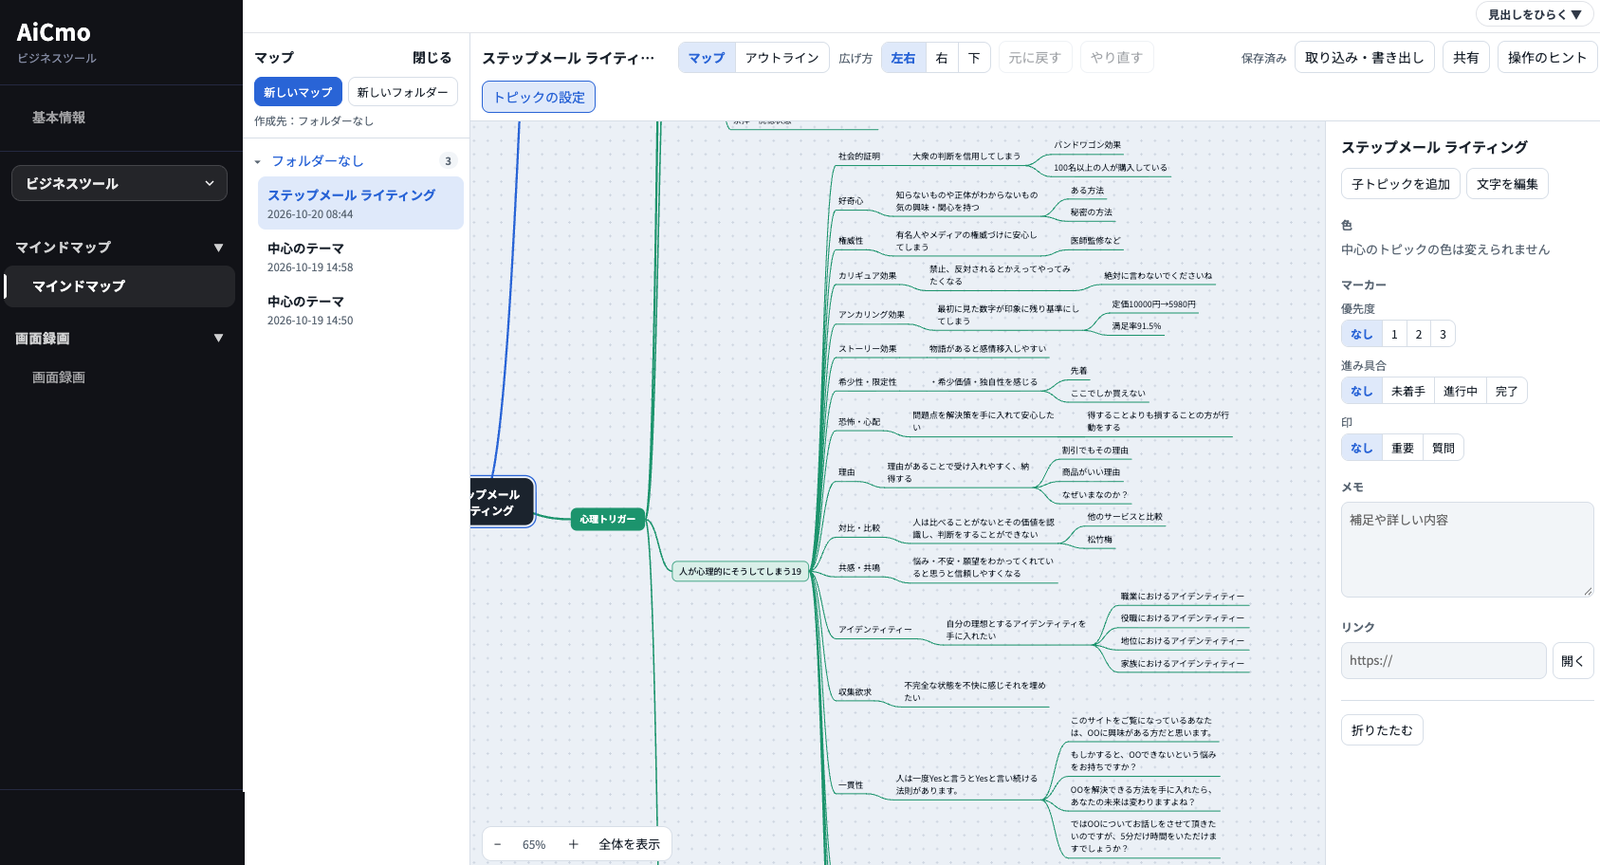Click 文字を編集 to edit text
The height and width of the screenshot is (865, 1600).
[x=1507, y=184]
